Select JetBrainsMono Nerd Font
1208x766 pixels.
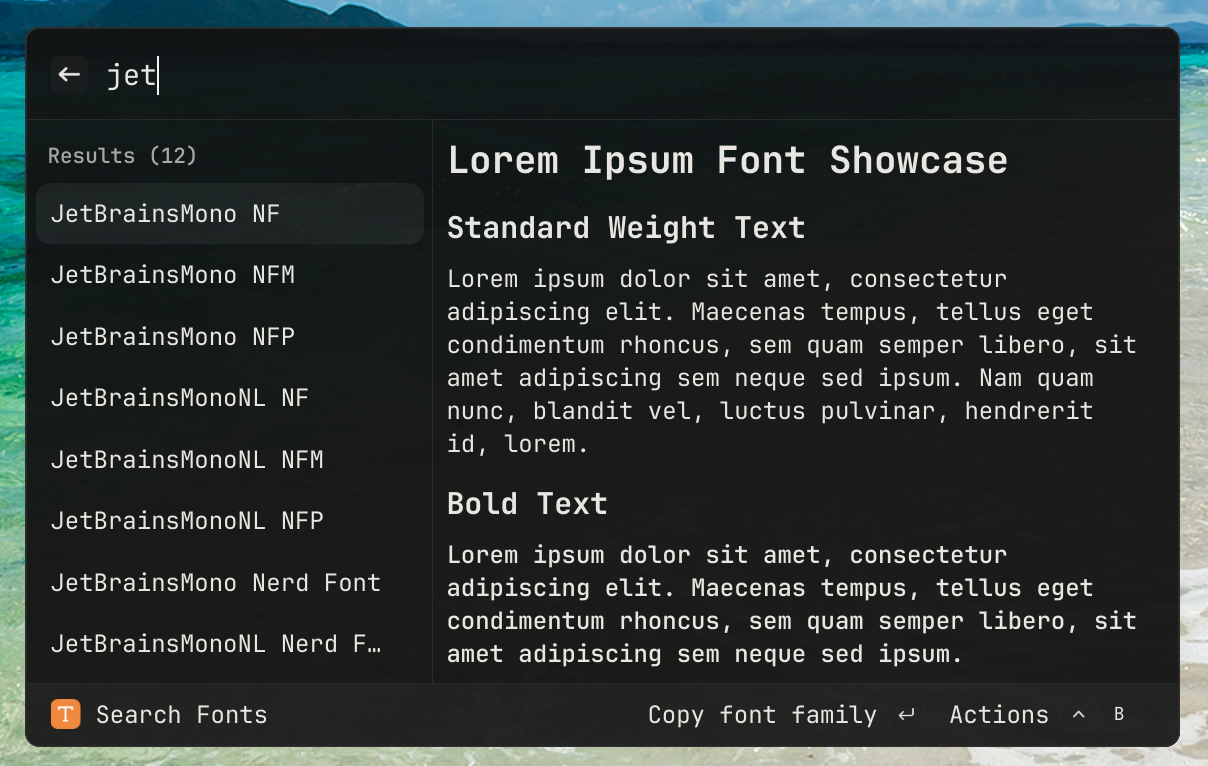(x=229, y=583)
